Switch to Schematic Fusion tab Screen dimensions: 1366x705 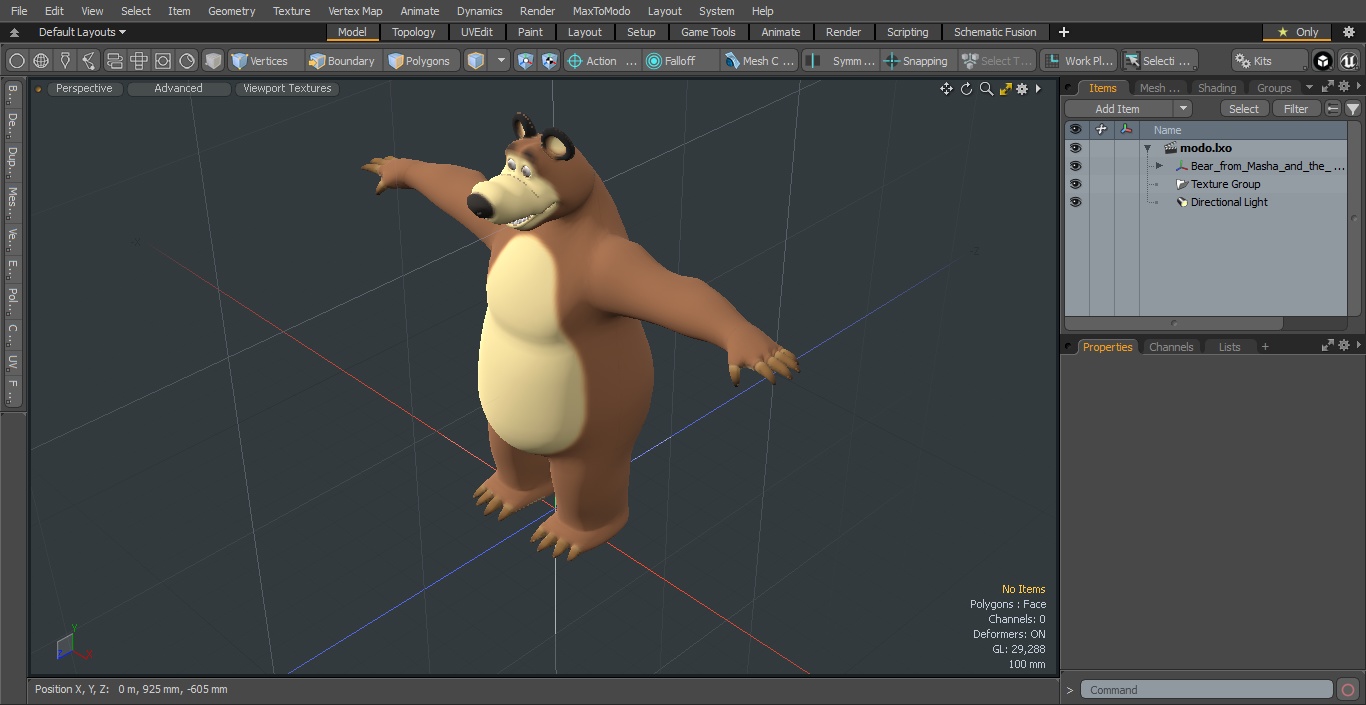click(x=995, y=32)
